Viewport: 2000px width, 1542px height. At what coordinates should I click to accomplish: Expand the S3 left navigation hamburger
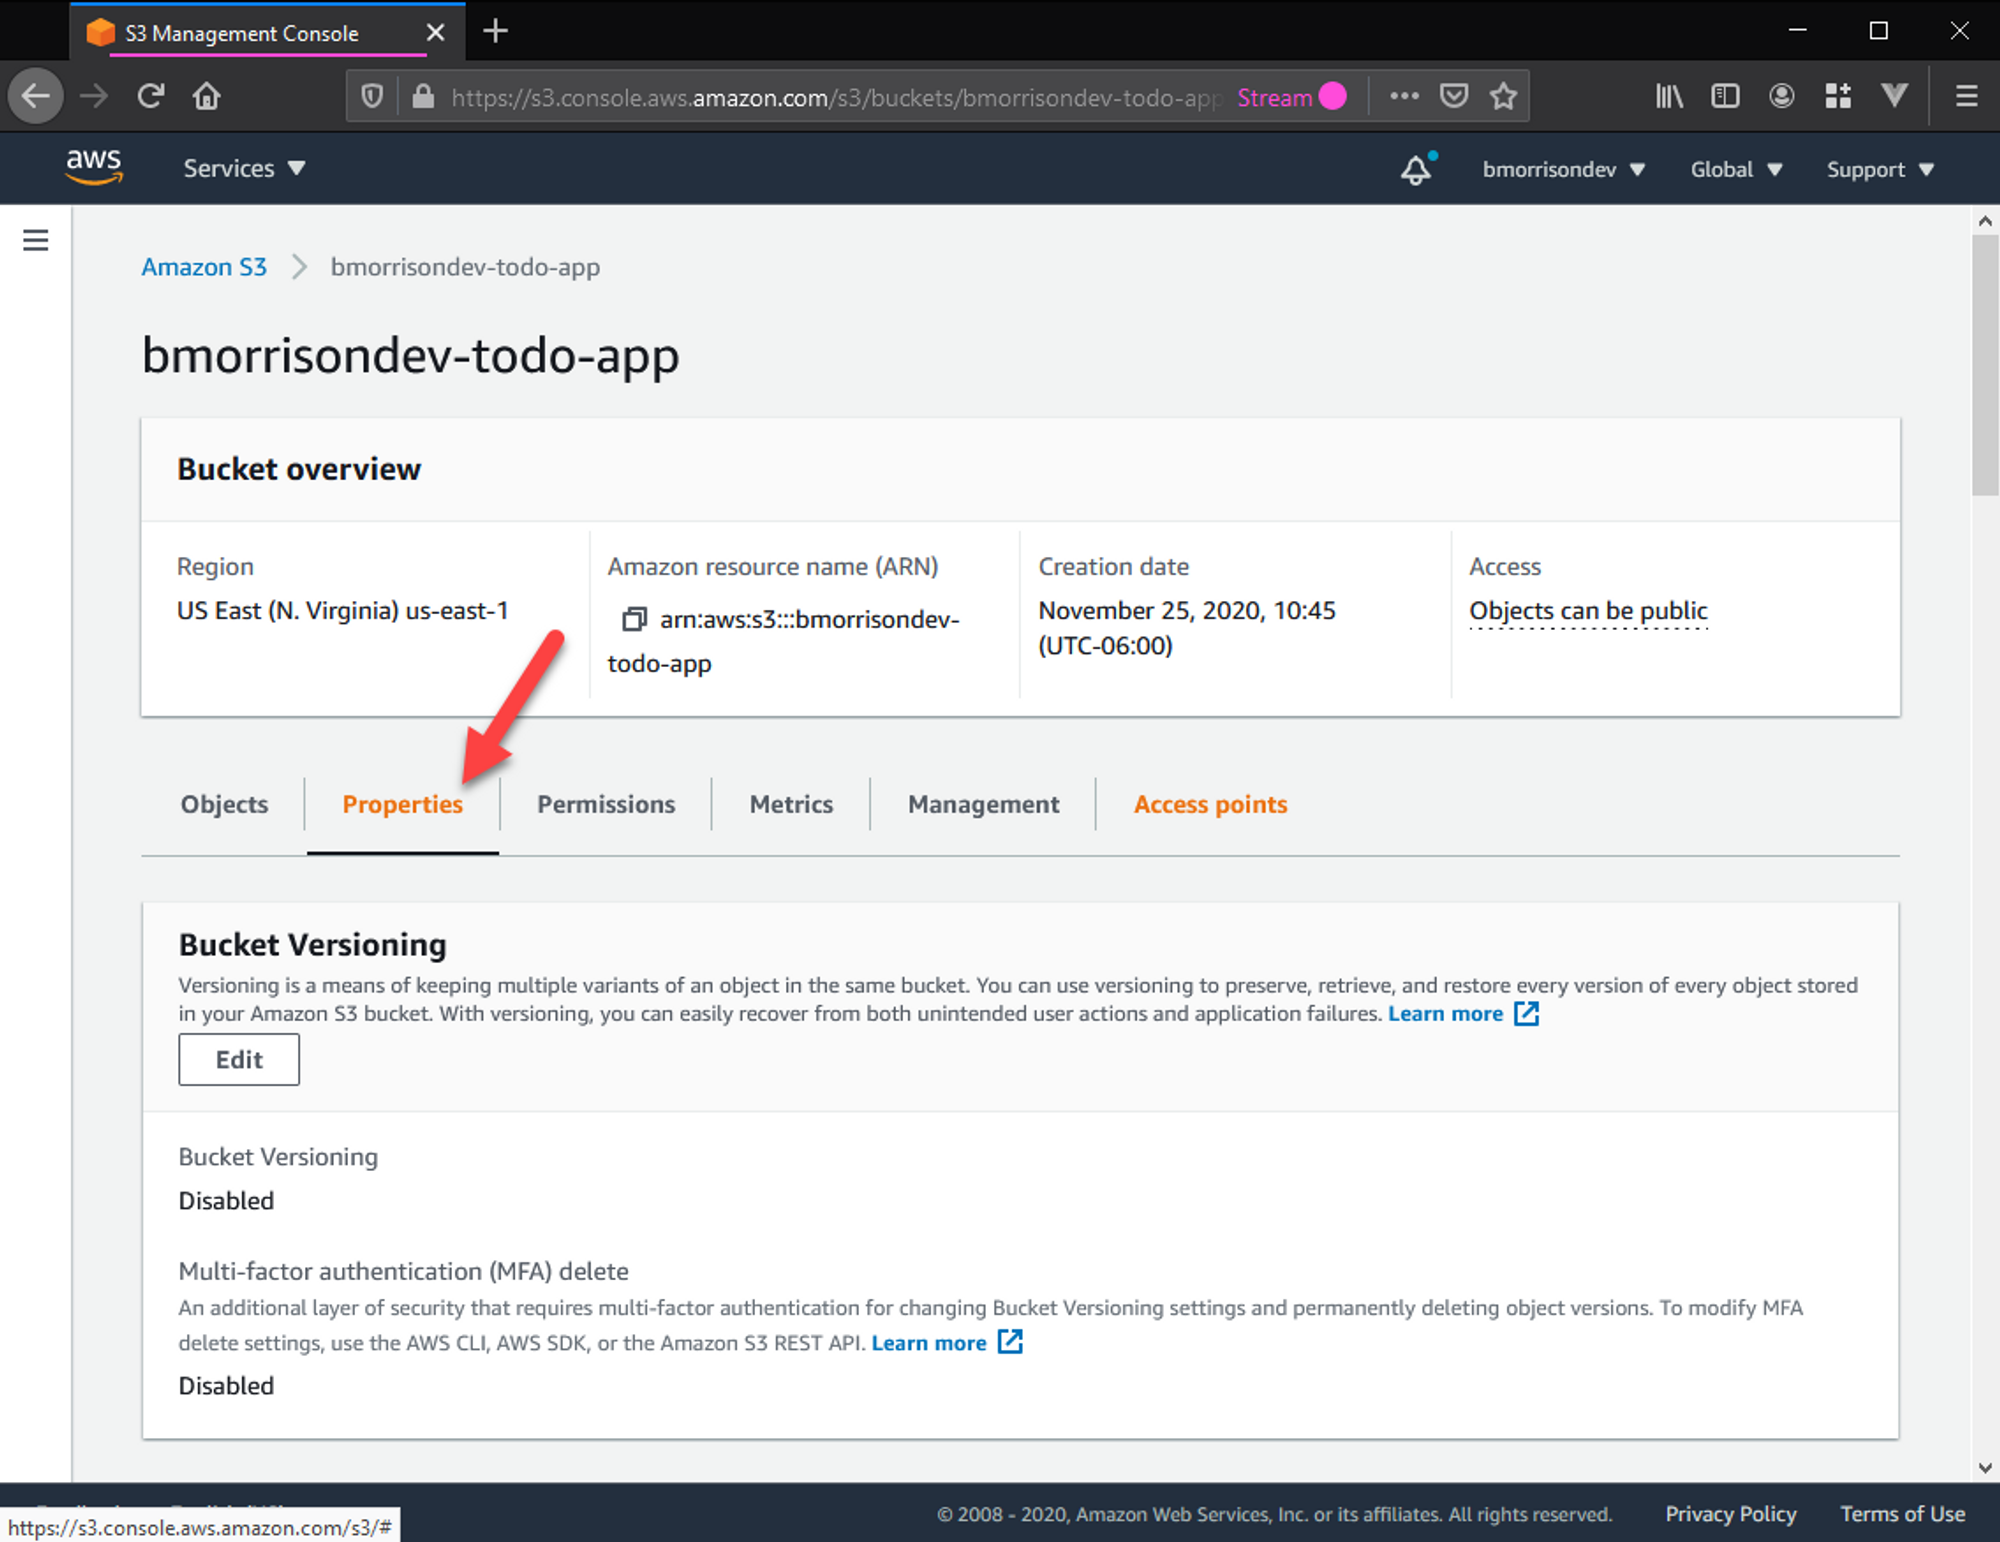coord(36,240)
